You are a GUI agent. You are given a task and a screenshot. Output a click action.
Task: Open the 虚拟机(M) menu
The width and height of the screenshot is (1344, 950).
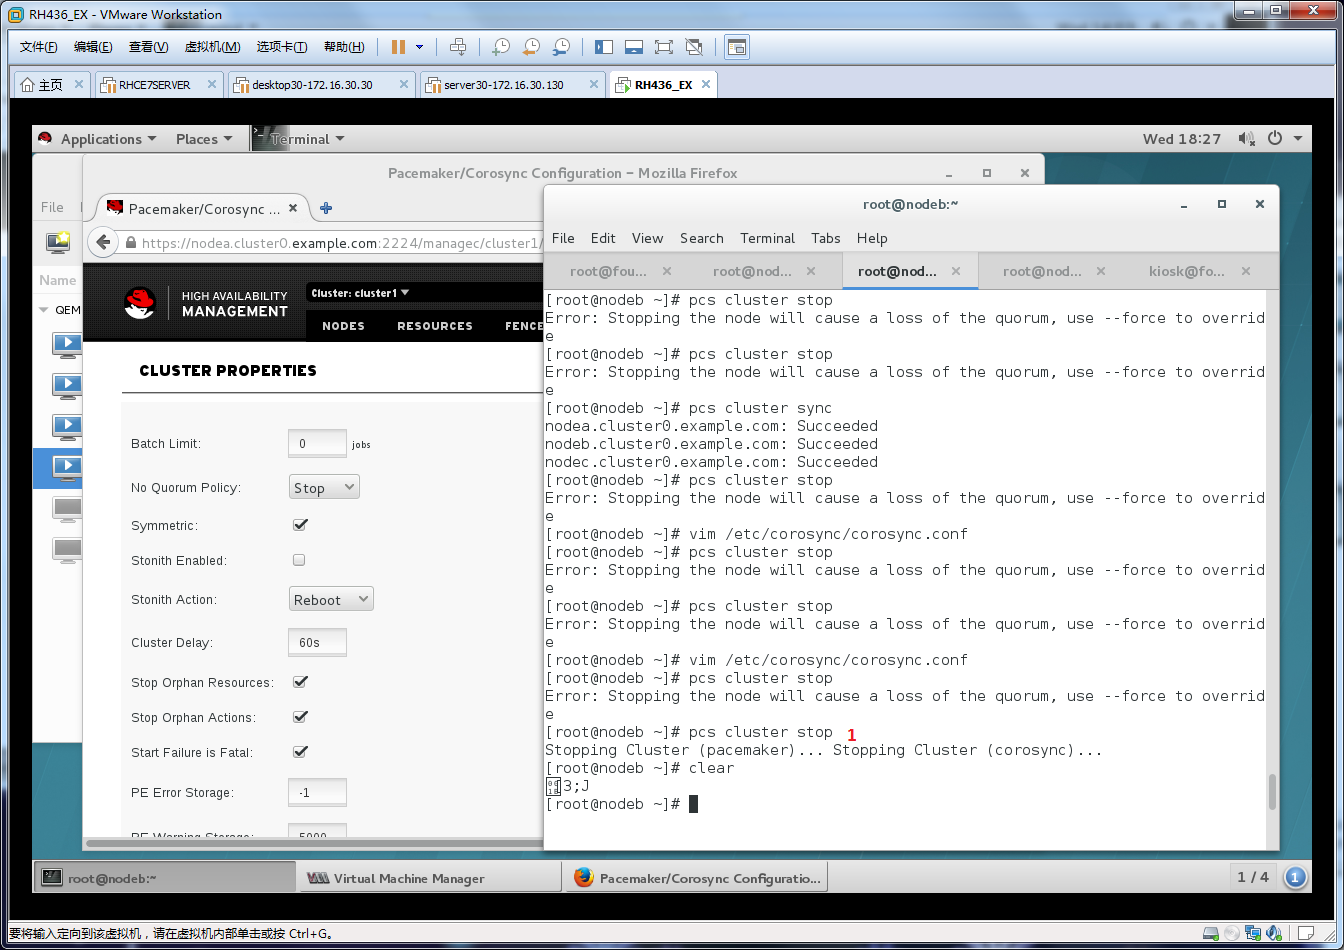click(212, 47)
